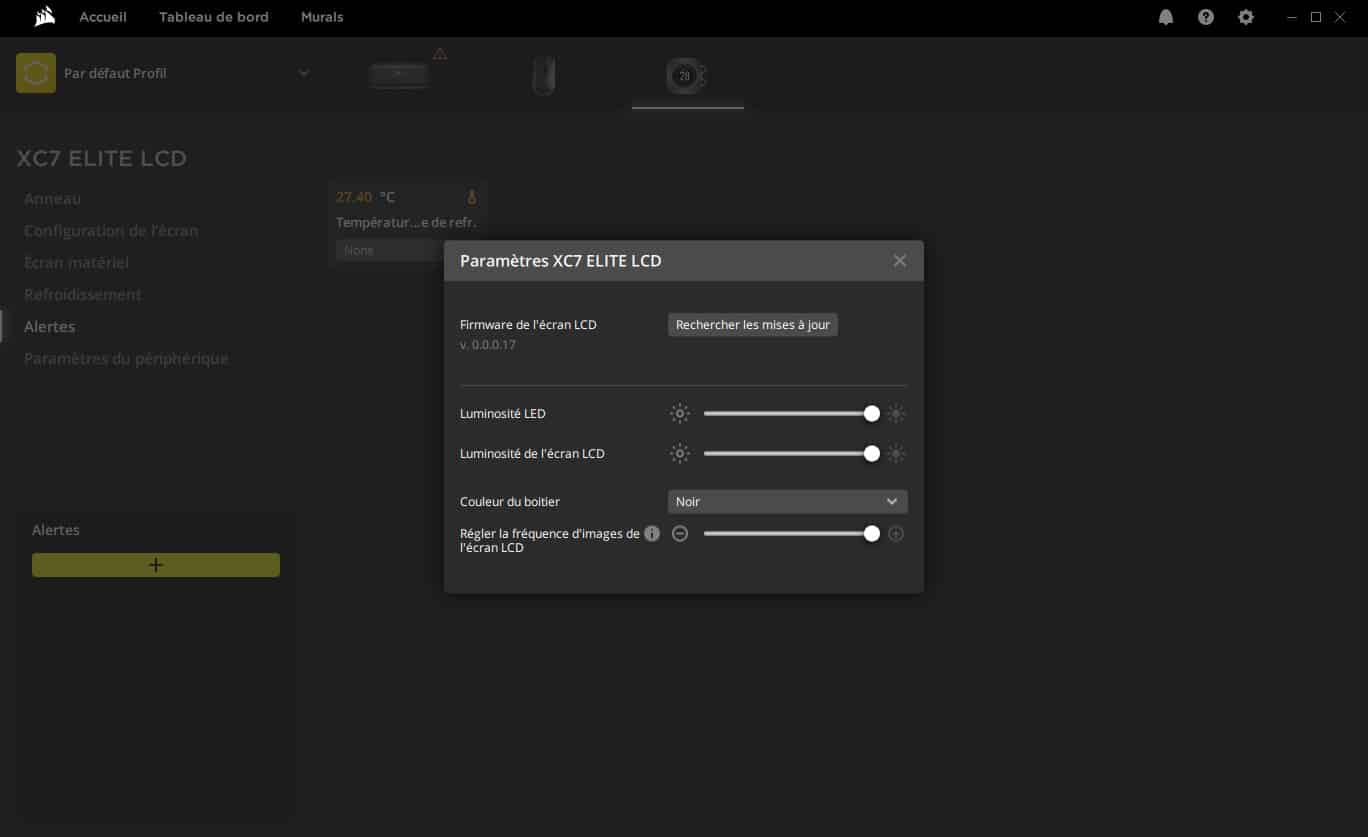The image size is (1368, 837).
Task: Open the notifications bell icon
Action: [x=1166, y=17]
